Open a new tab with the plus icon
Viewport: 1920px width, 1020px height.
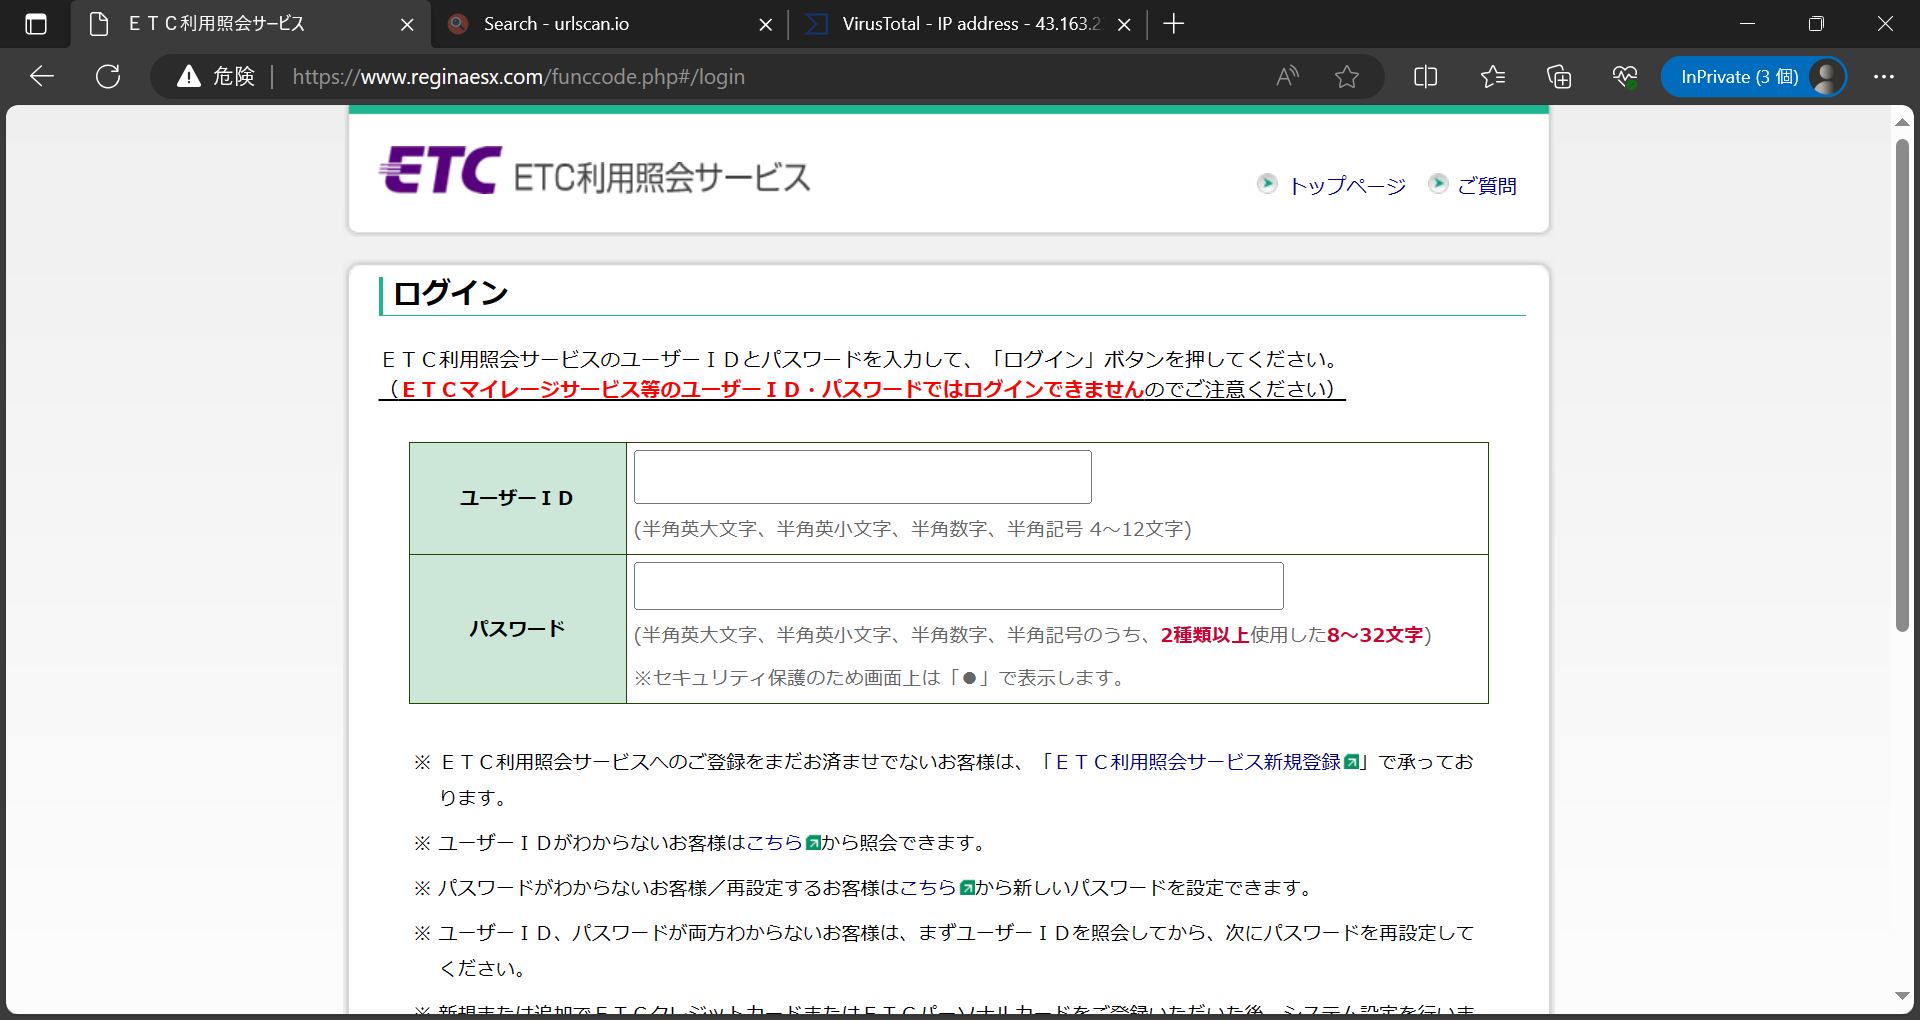click(x=1174, y=24)
